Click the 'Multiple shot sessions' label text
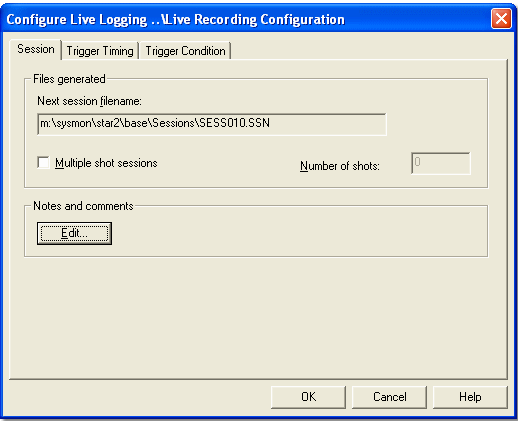 click(x=106, y=163)
